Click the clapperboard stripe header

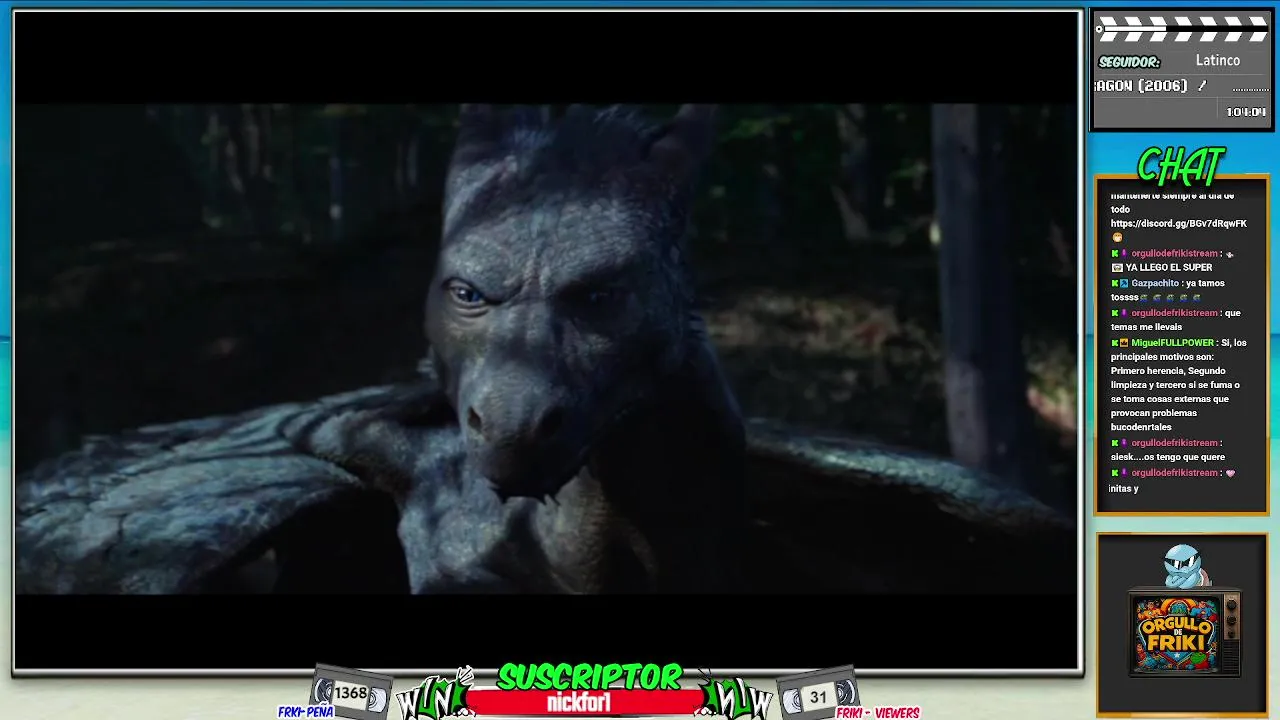click(x=1182, y=29)
